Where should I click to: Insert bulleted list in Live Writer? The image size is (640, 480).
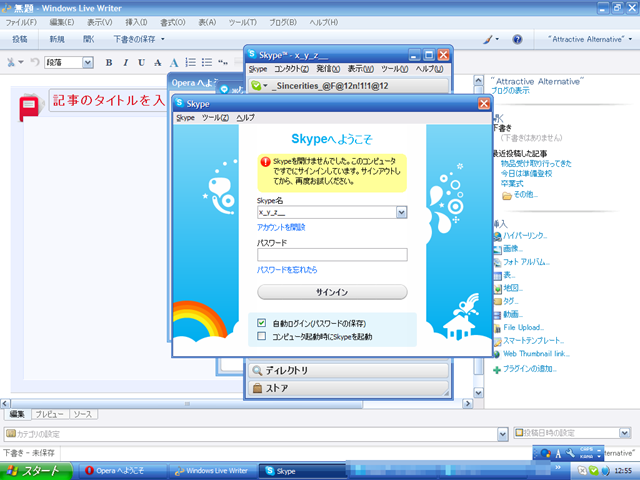click(207, 62)
